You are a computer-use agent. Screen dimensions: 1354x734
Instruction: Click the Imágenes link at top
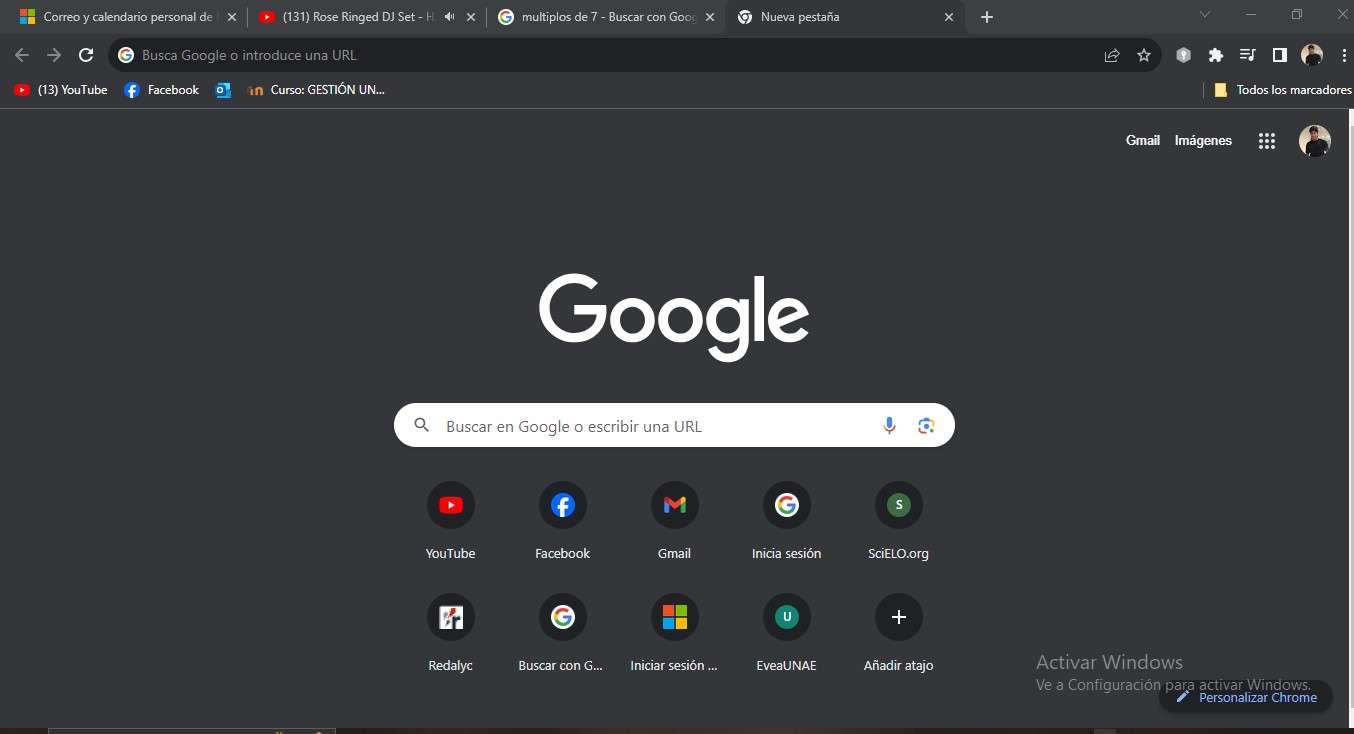[x=1203, y=141]
